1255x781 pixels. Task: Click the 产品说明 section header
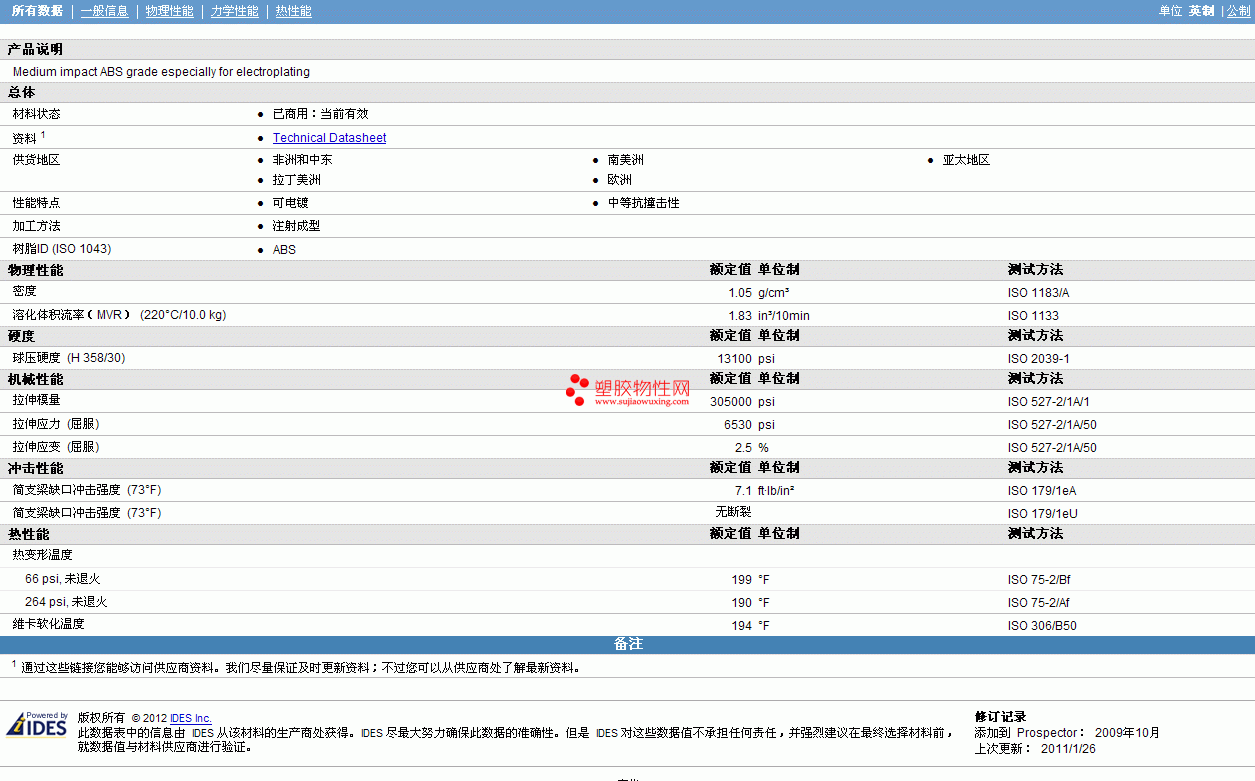[x=35, y=49]
